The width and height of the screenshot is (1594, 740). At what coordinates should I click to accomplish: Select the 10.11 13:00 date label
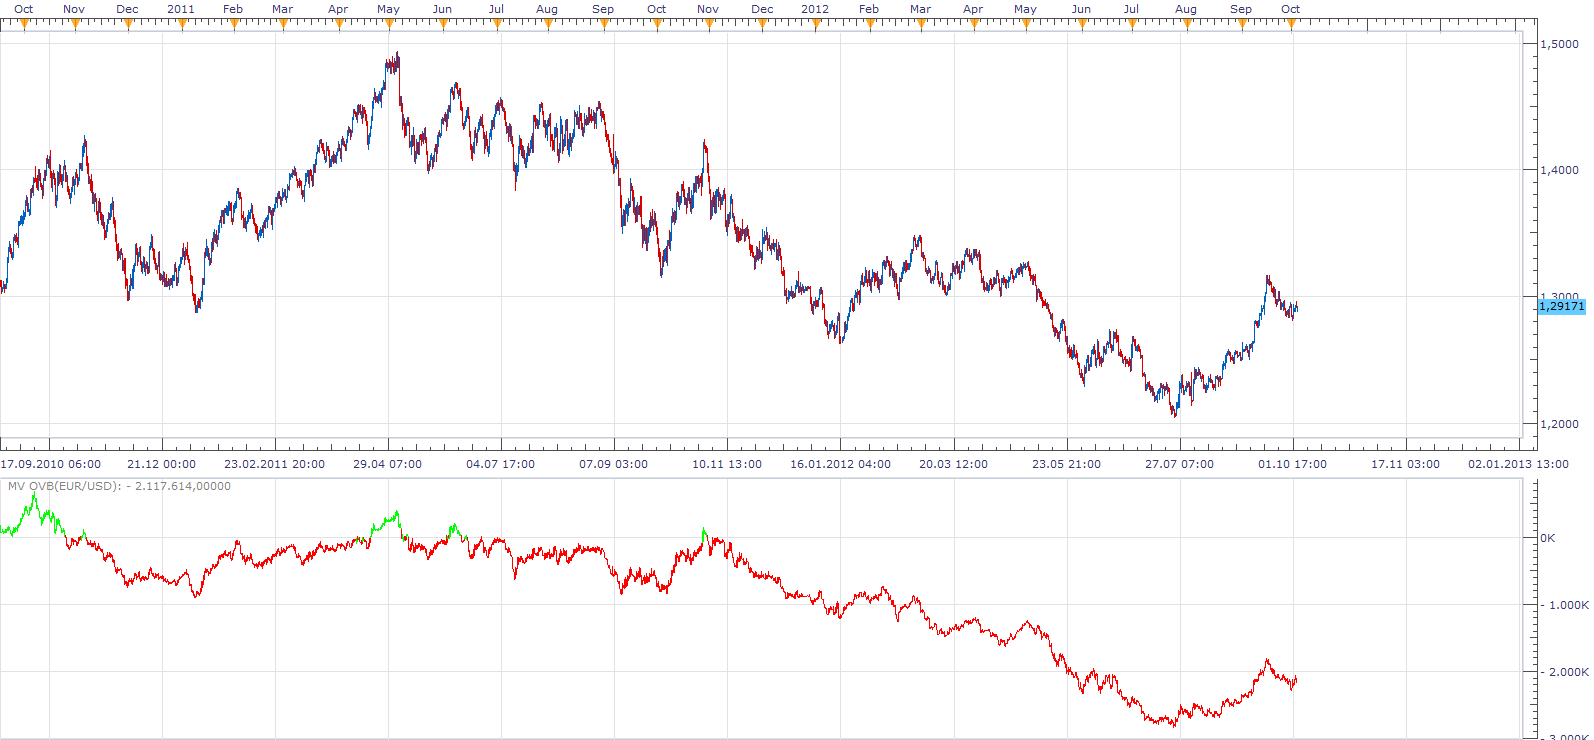tap(727, 464)
